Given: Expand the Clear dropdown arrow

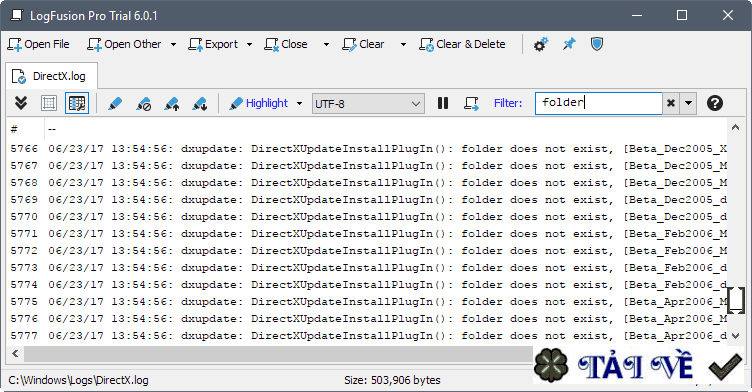Looking at the screenshot, I should tap(403, 44).
